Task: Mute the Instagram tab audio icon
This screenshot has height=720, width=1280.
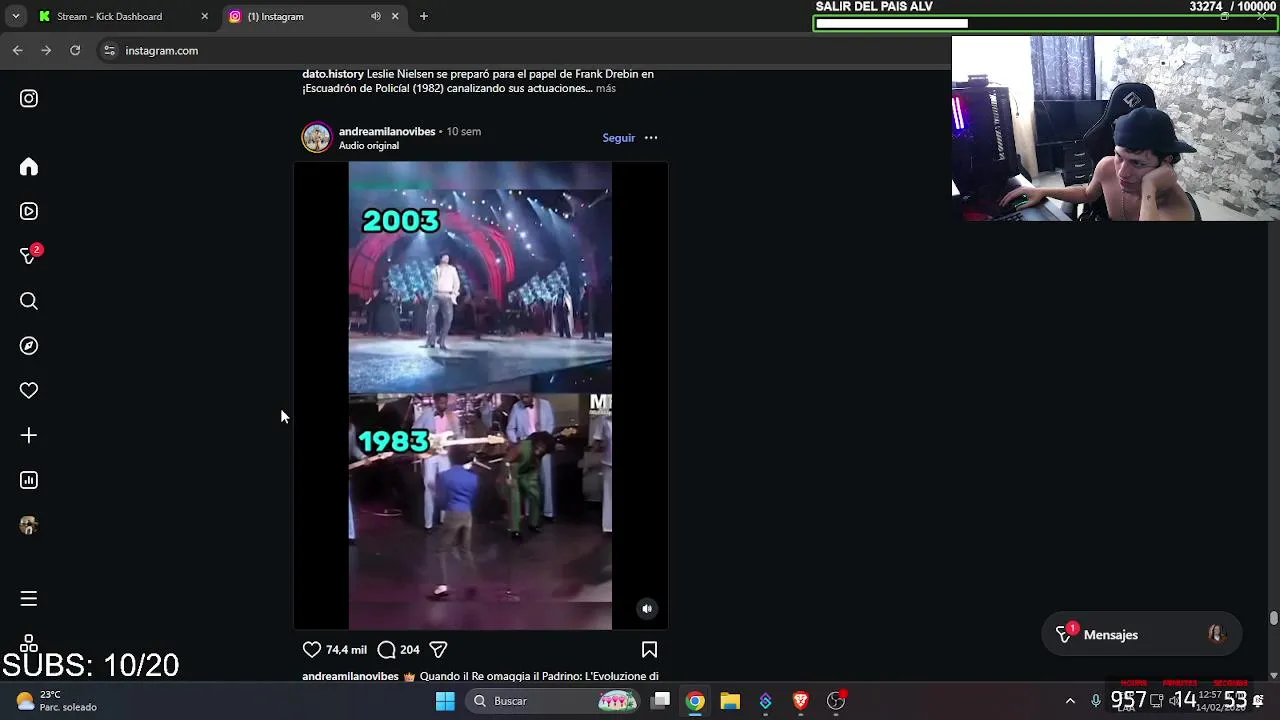Action: coord(376,16)
